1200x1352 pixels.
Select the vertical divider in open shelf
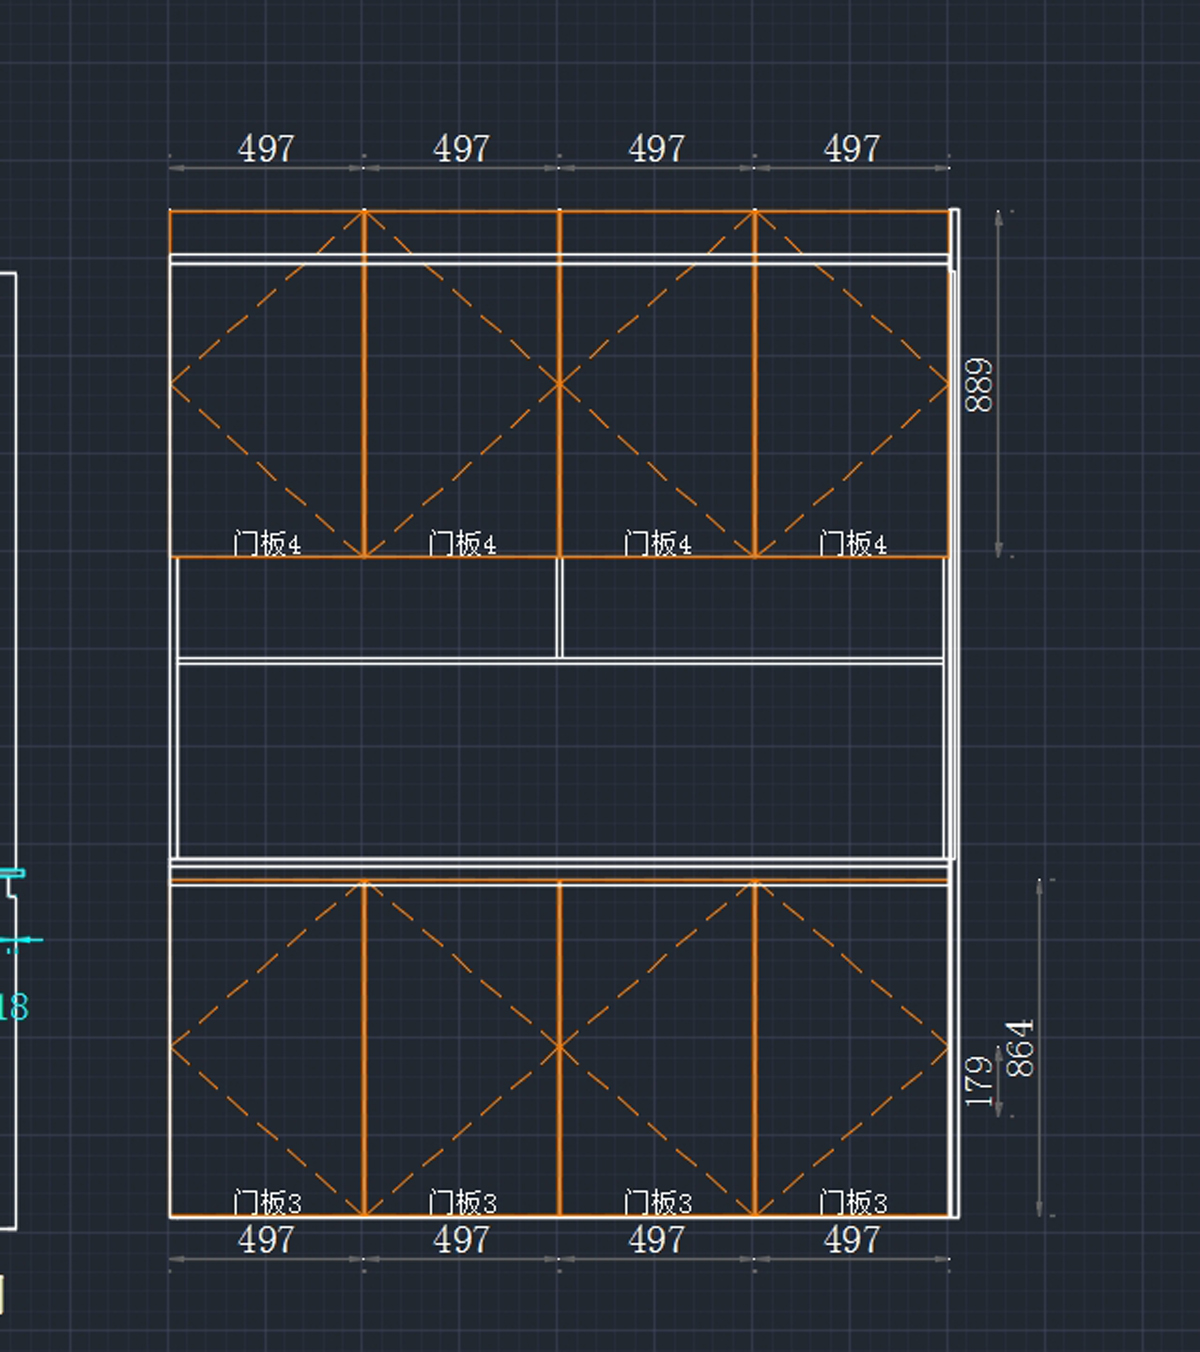tap(560, 608)
